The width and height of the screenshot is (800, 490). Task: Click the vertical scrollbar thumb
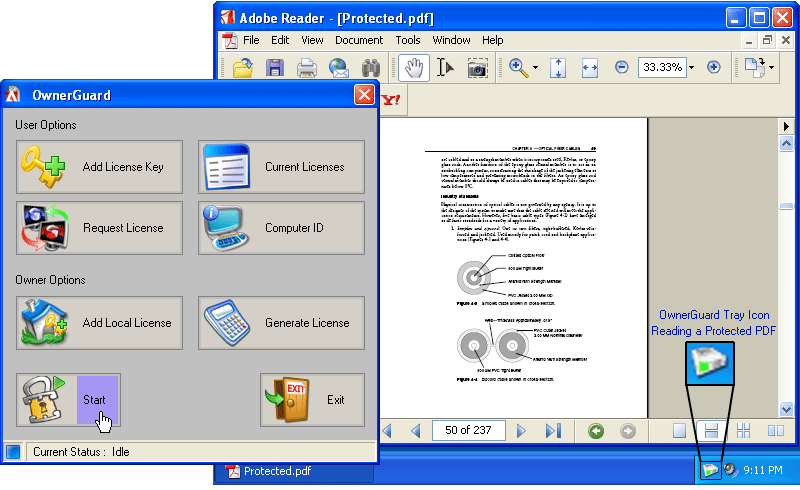point(786,206)
